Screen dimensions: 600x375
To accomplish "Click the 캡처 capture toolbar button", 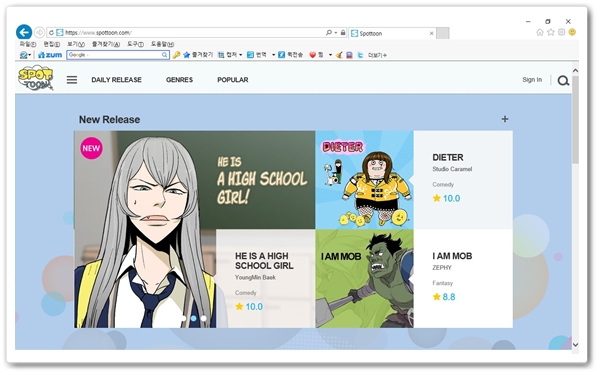I will pos(228,55).
